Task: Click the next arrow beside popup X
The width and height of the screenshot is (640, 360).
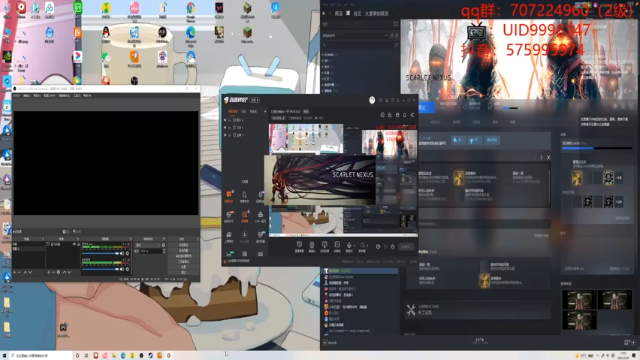Action: (541, 158)
